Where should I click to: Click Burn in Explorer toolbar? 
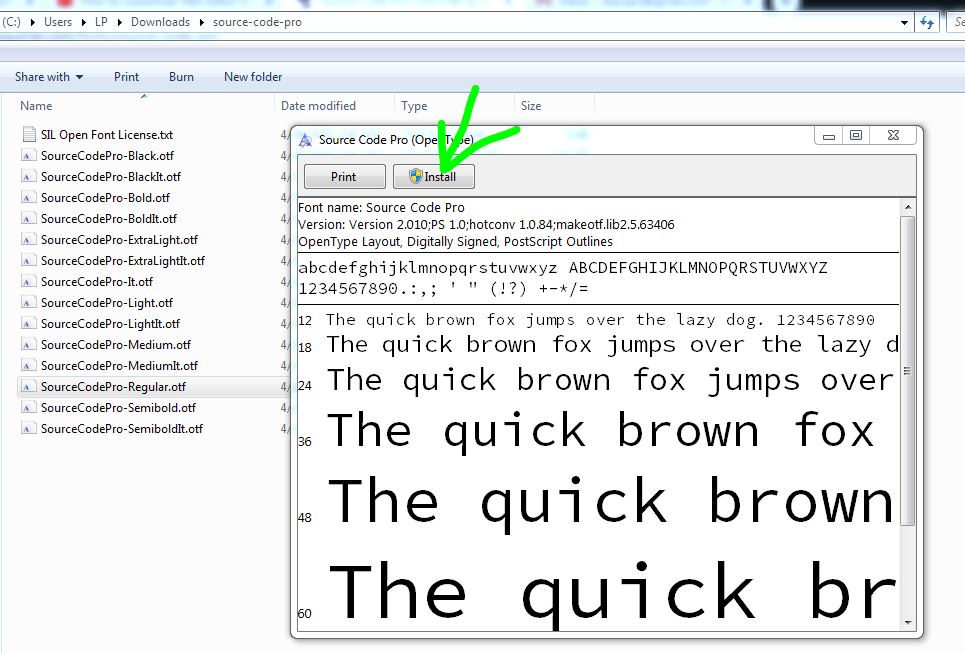pyautogui.click(x=181, y=77)
